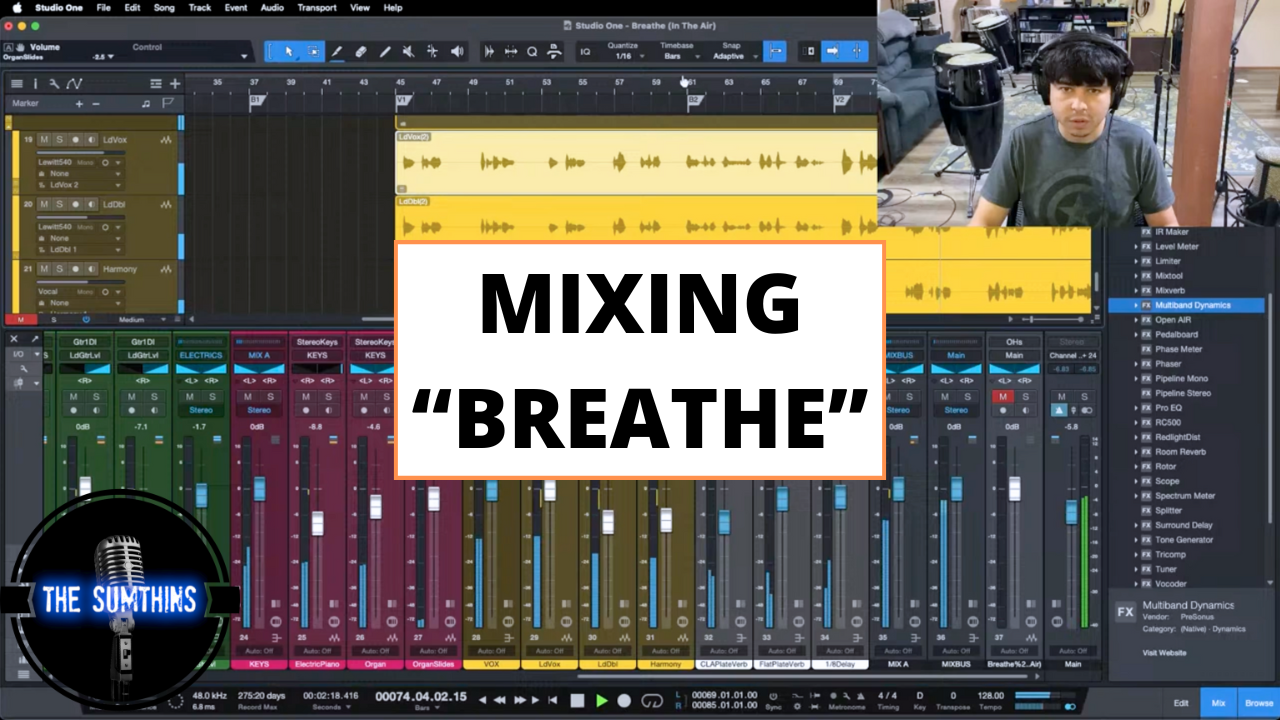1280x720 pixels.
Task: Open the Transport menu
Action: click(x=317, y=7)
